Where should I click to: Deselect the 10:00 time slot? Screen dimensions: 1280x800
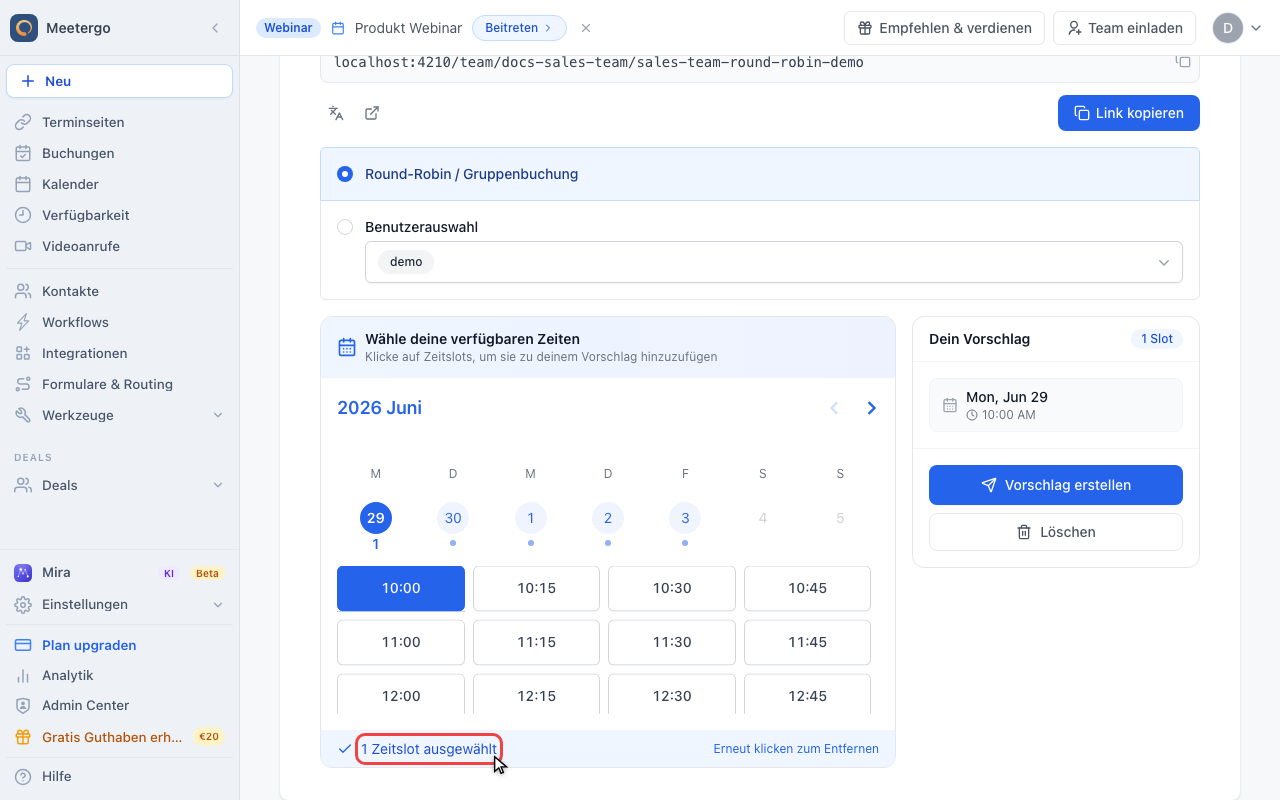pyautogui.click(x=401, y=588)
